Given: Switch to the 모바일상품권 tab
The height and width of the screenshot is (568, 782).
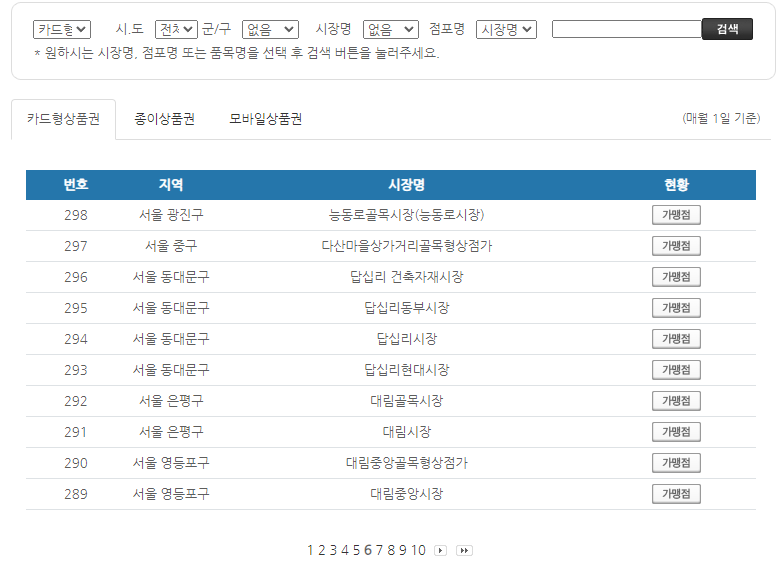Looking at the screenshot, I should 265,119.
